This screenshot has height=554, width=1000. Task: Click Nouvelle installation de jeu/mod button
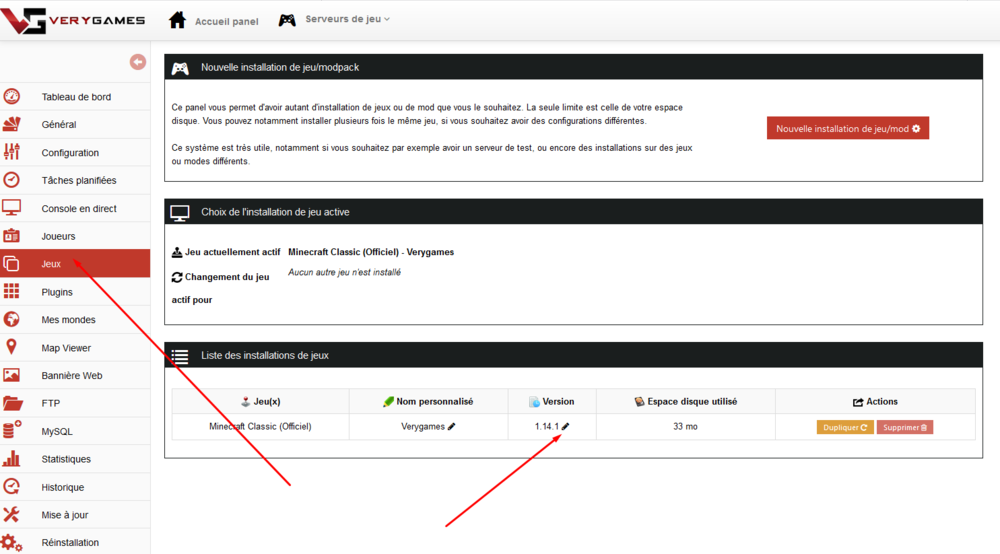pyautogui.click(x=847, y=128)
